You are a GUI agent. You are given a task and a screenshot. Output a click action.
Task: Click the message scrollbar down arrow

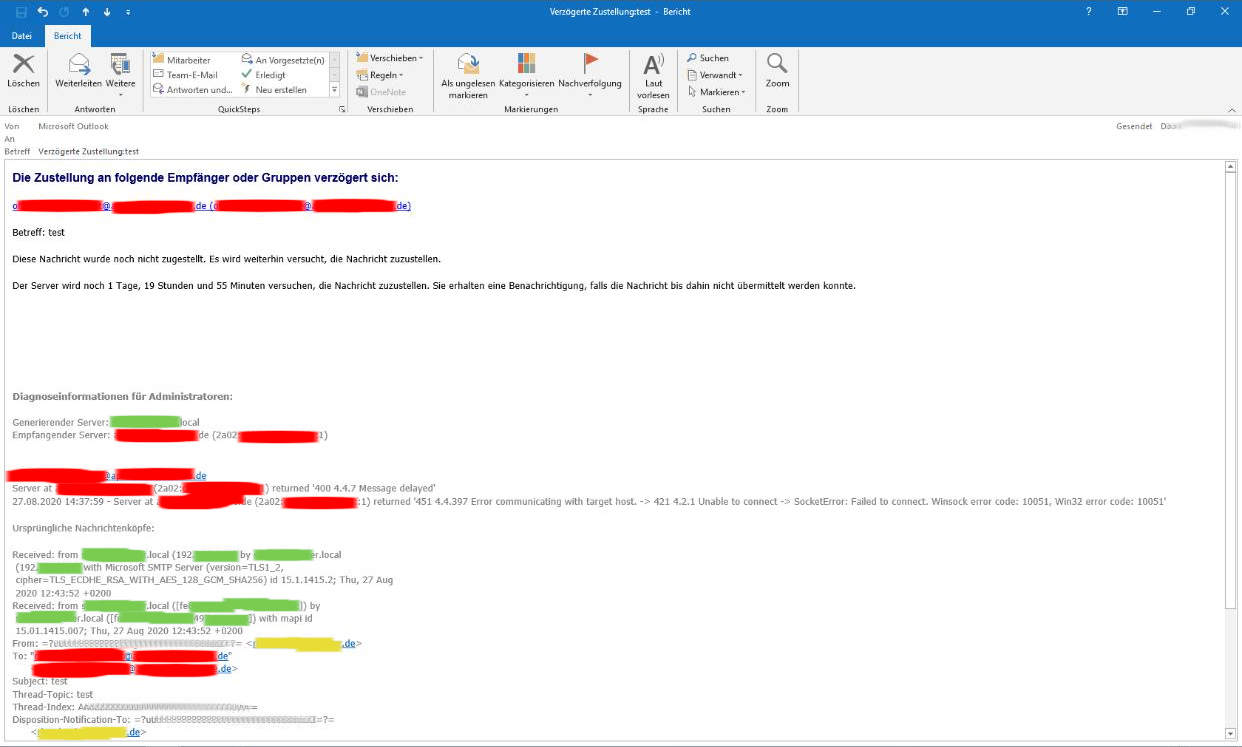(x=1230, y=733)
